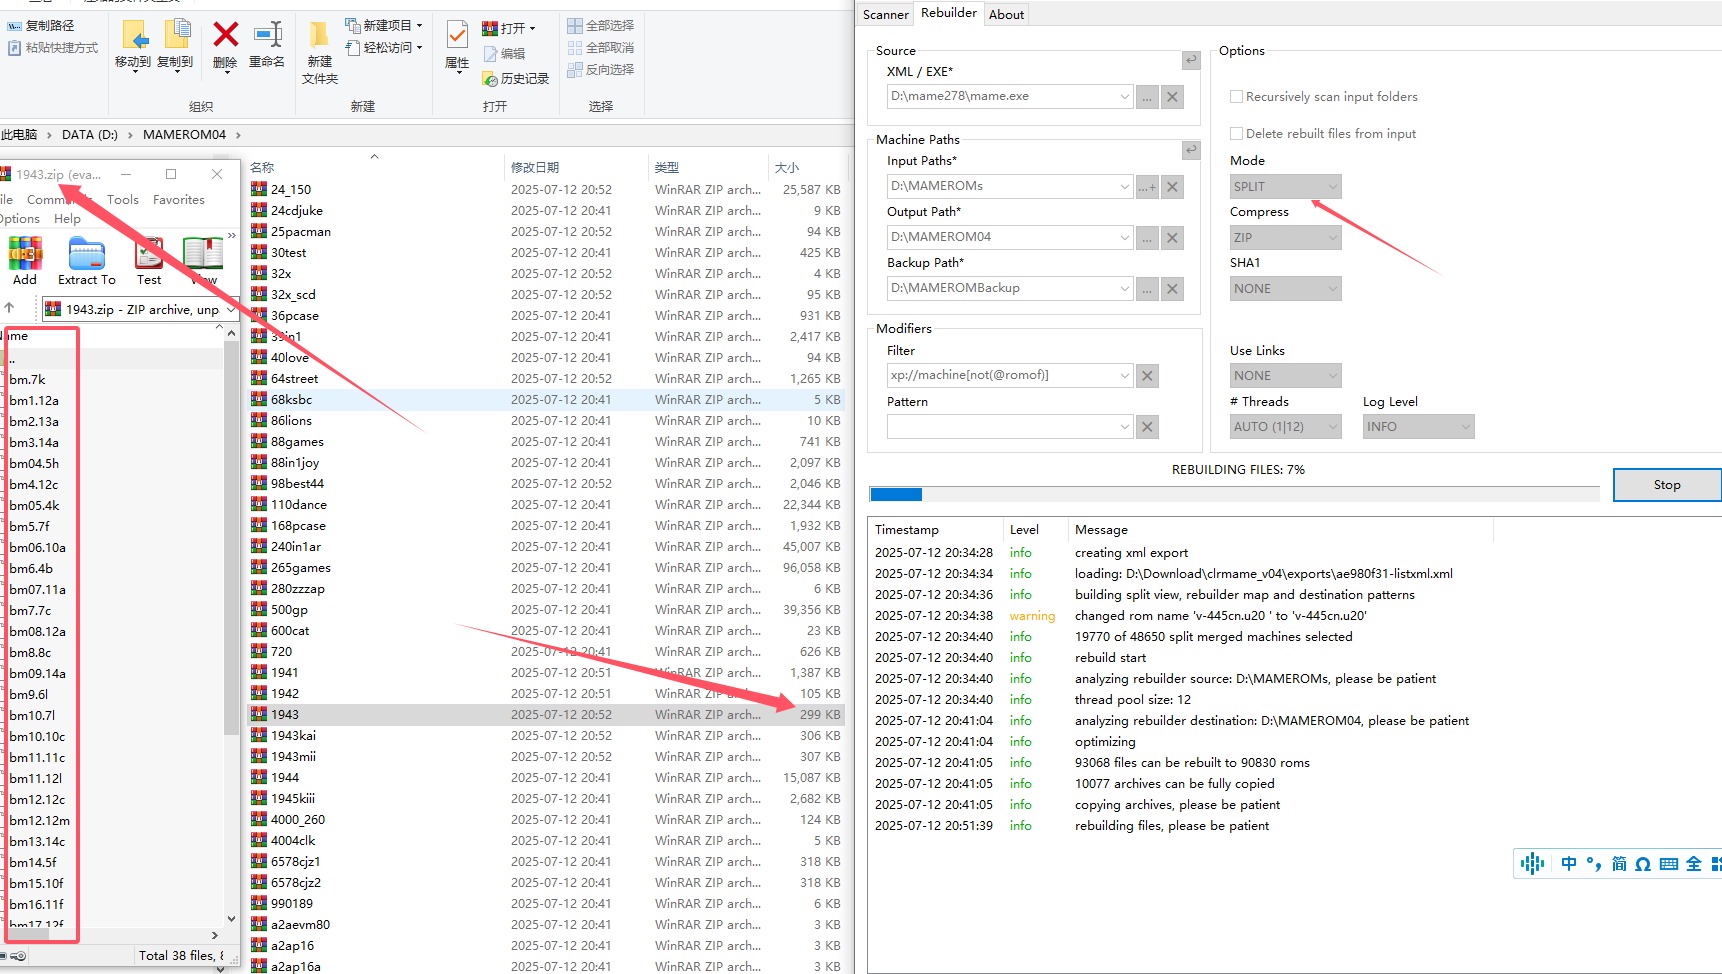The image size is (1722, 974).
Task: Click WinRAR Test toolbar icon
Action: tap(149, 261)
